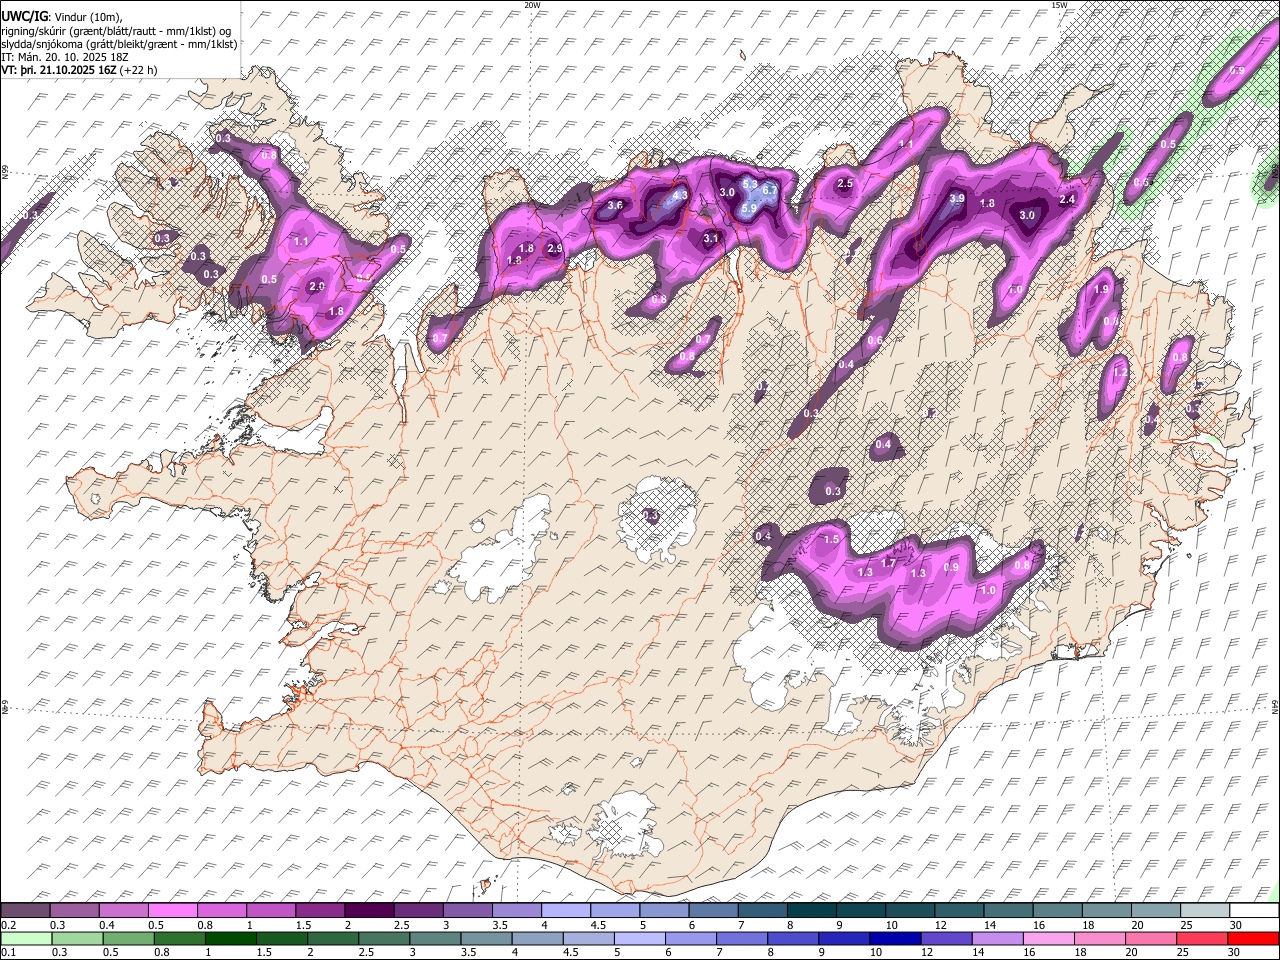
Task: Click the pure red 30 swatch in lower scale
Action: [1254, 938]
